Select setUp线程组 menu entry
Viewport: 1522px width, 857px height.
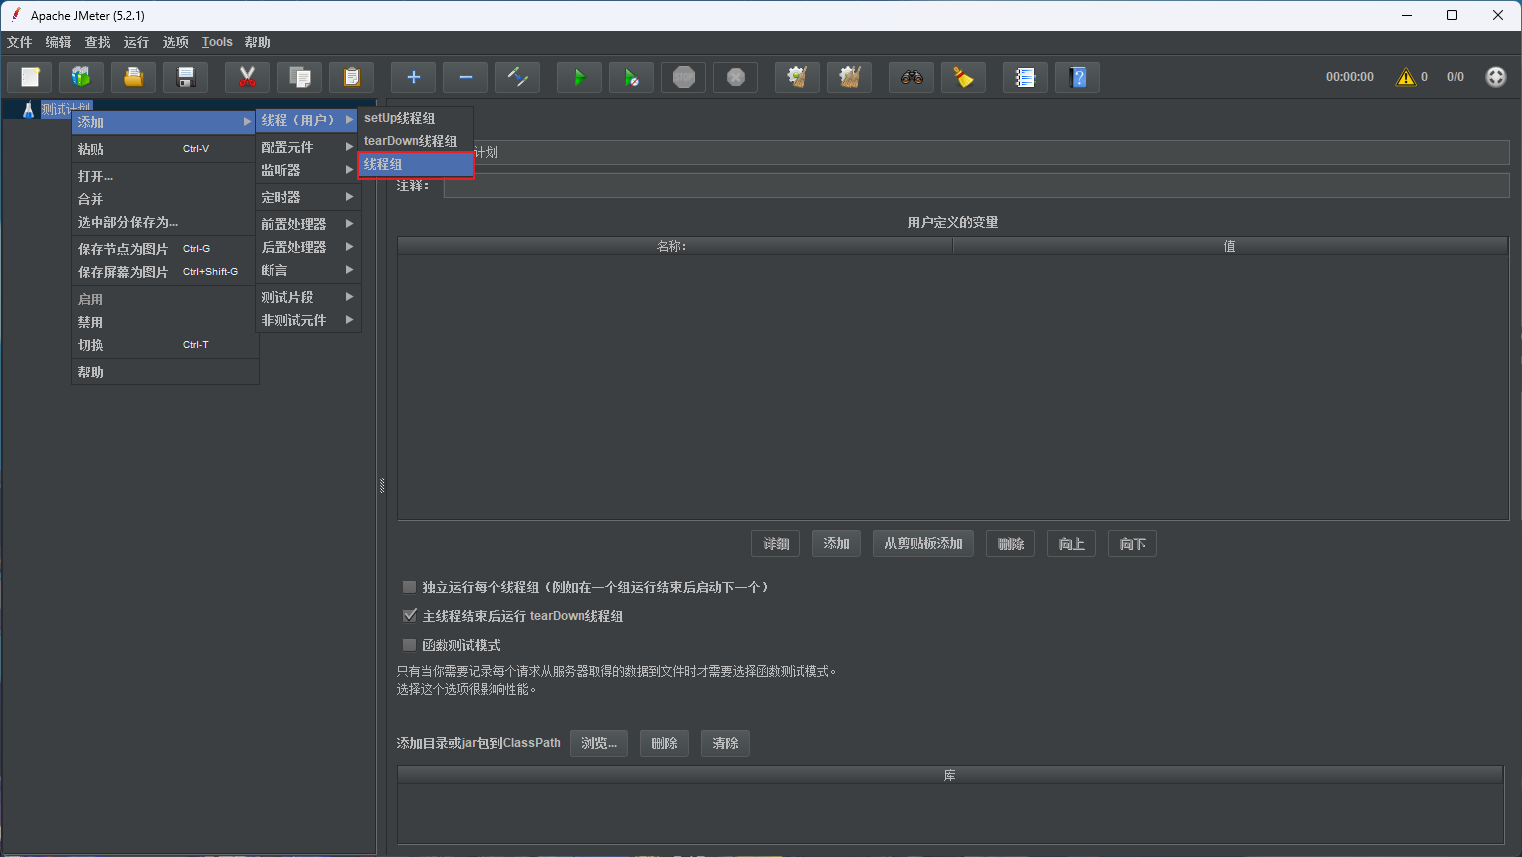[x=416, y=118]
